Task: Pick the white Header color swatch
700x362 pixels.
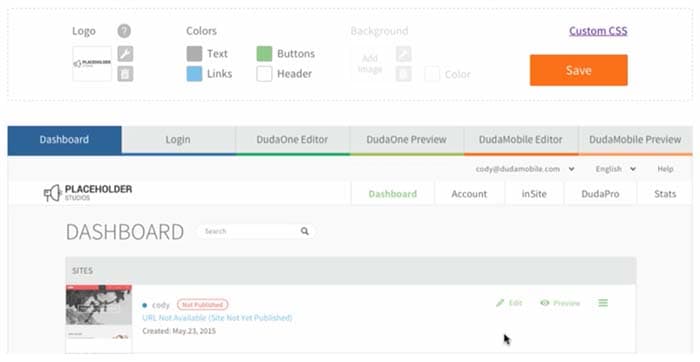Action: 264,74
